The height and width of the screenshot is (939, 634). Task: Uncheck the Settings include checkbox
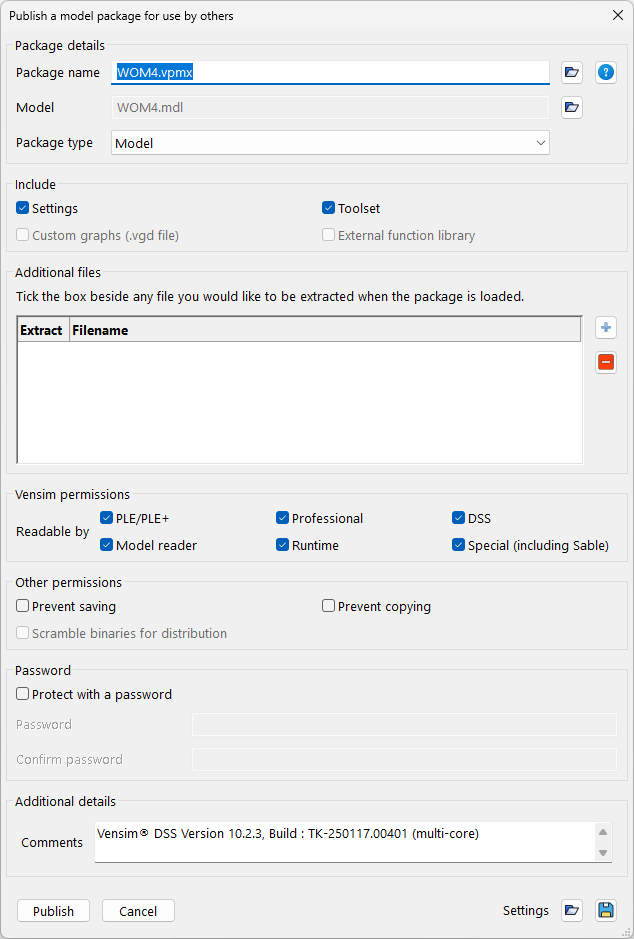[x=23, y=208]
